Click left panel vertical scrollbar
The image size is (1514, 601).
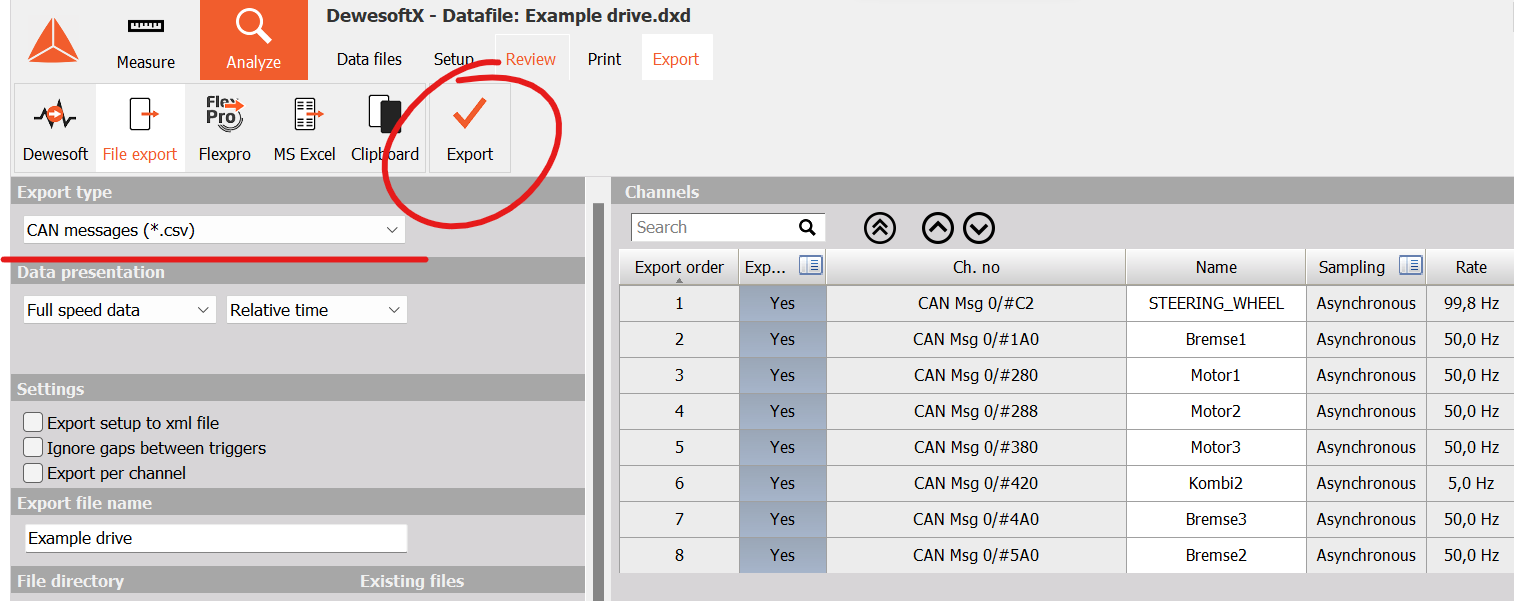coord(598,400)
